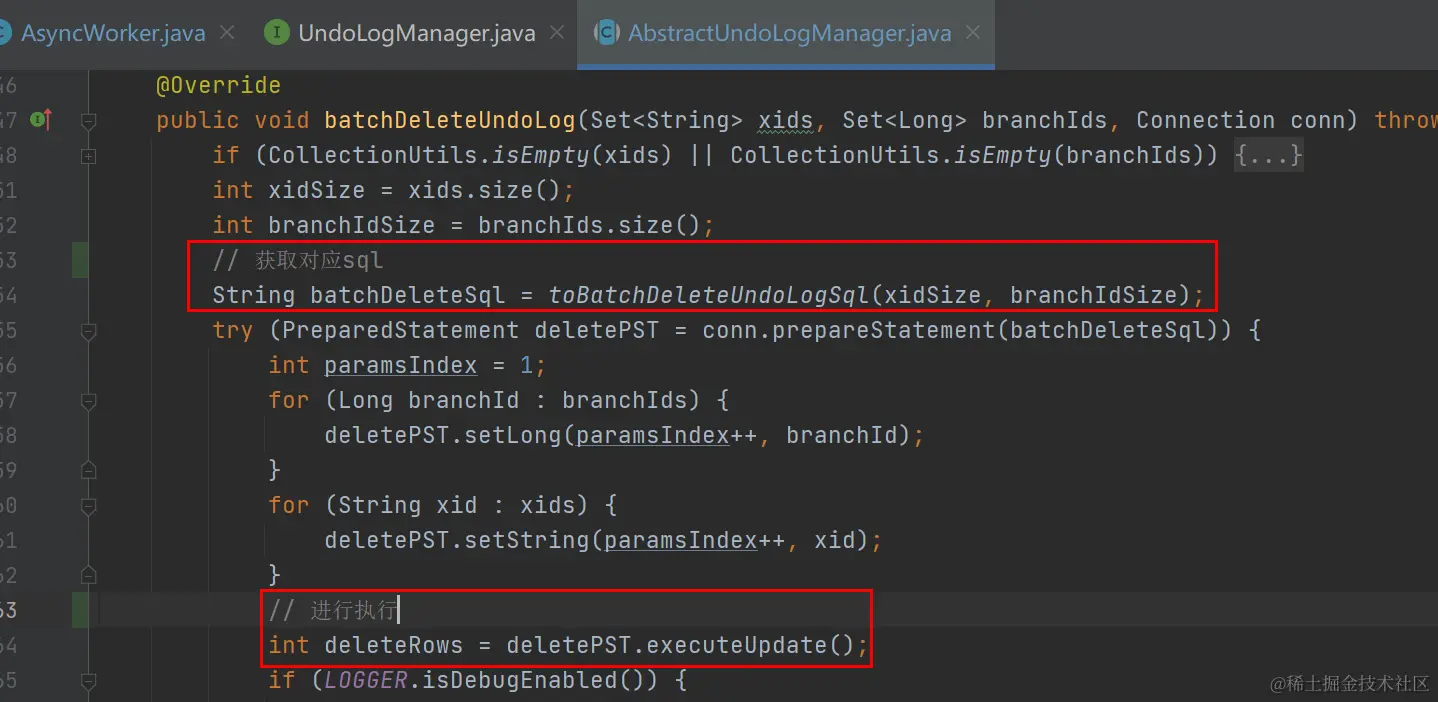
Task: Collapse the for String xid loop fold marker
Action: point(89,506)
